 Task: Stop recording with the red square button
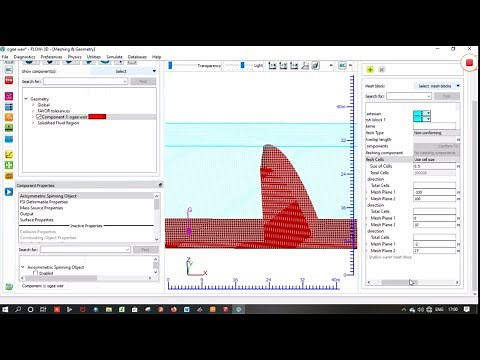469,63
